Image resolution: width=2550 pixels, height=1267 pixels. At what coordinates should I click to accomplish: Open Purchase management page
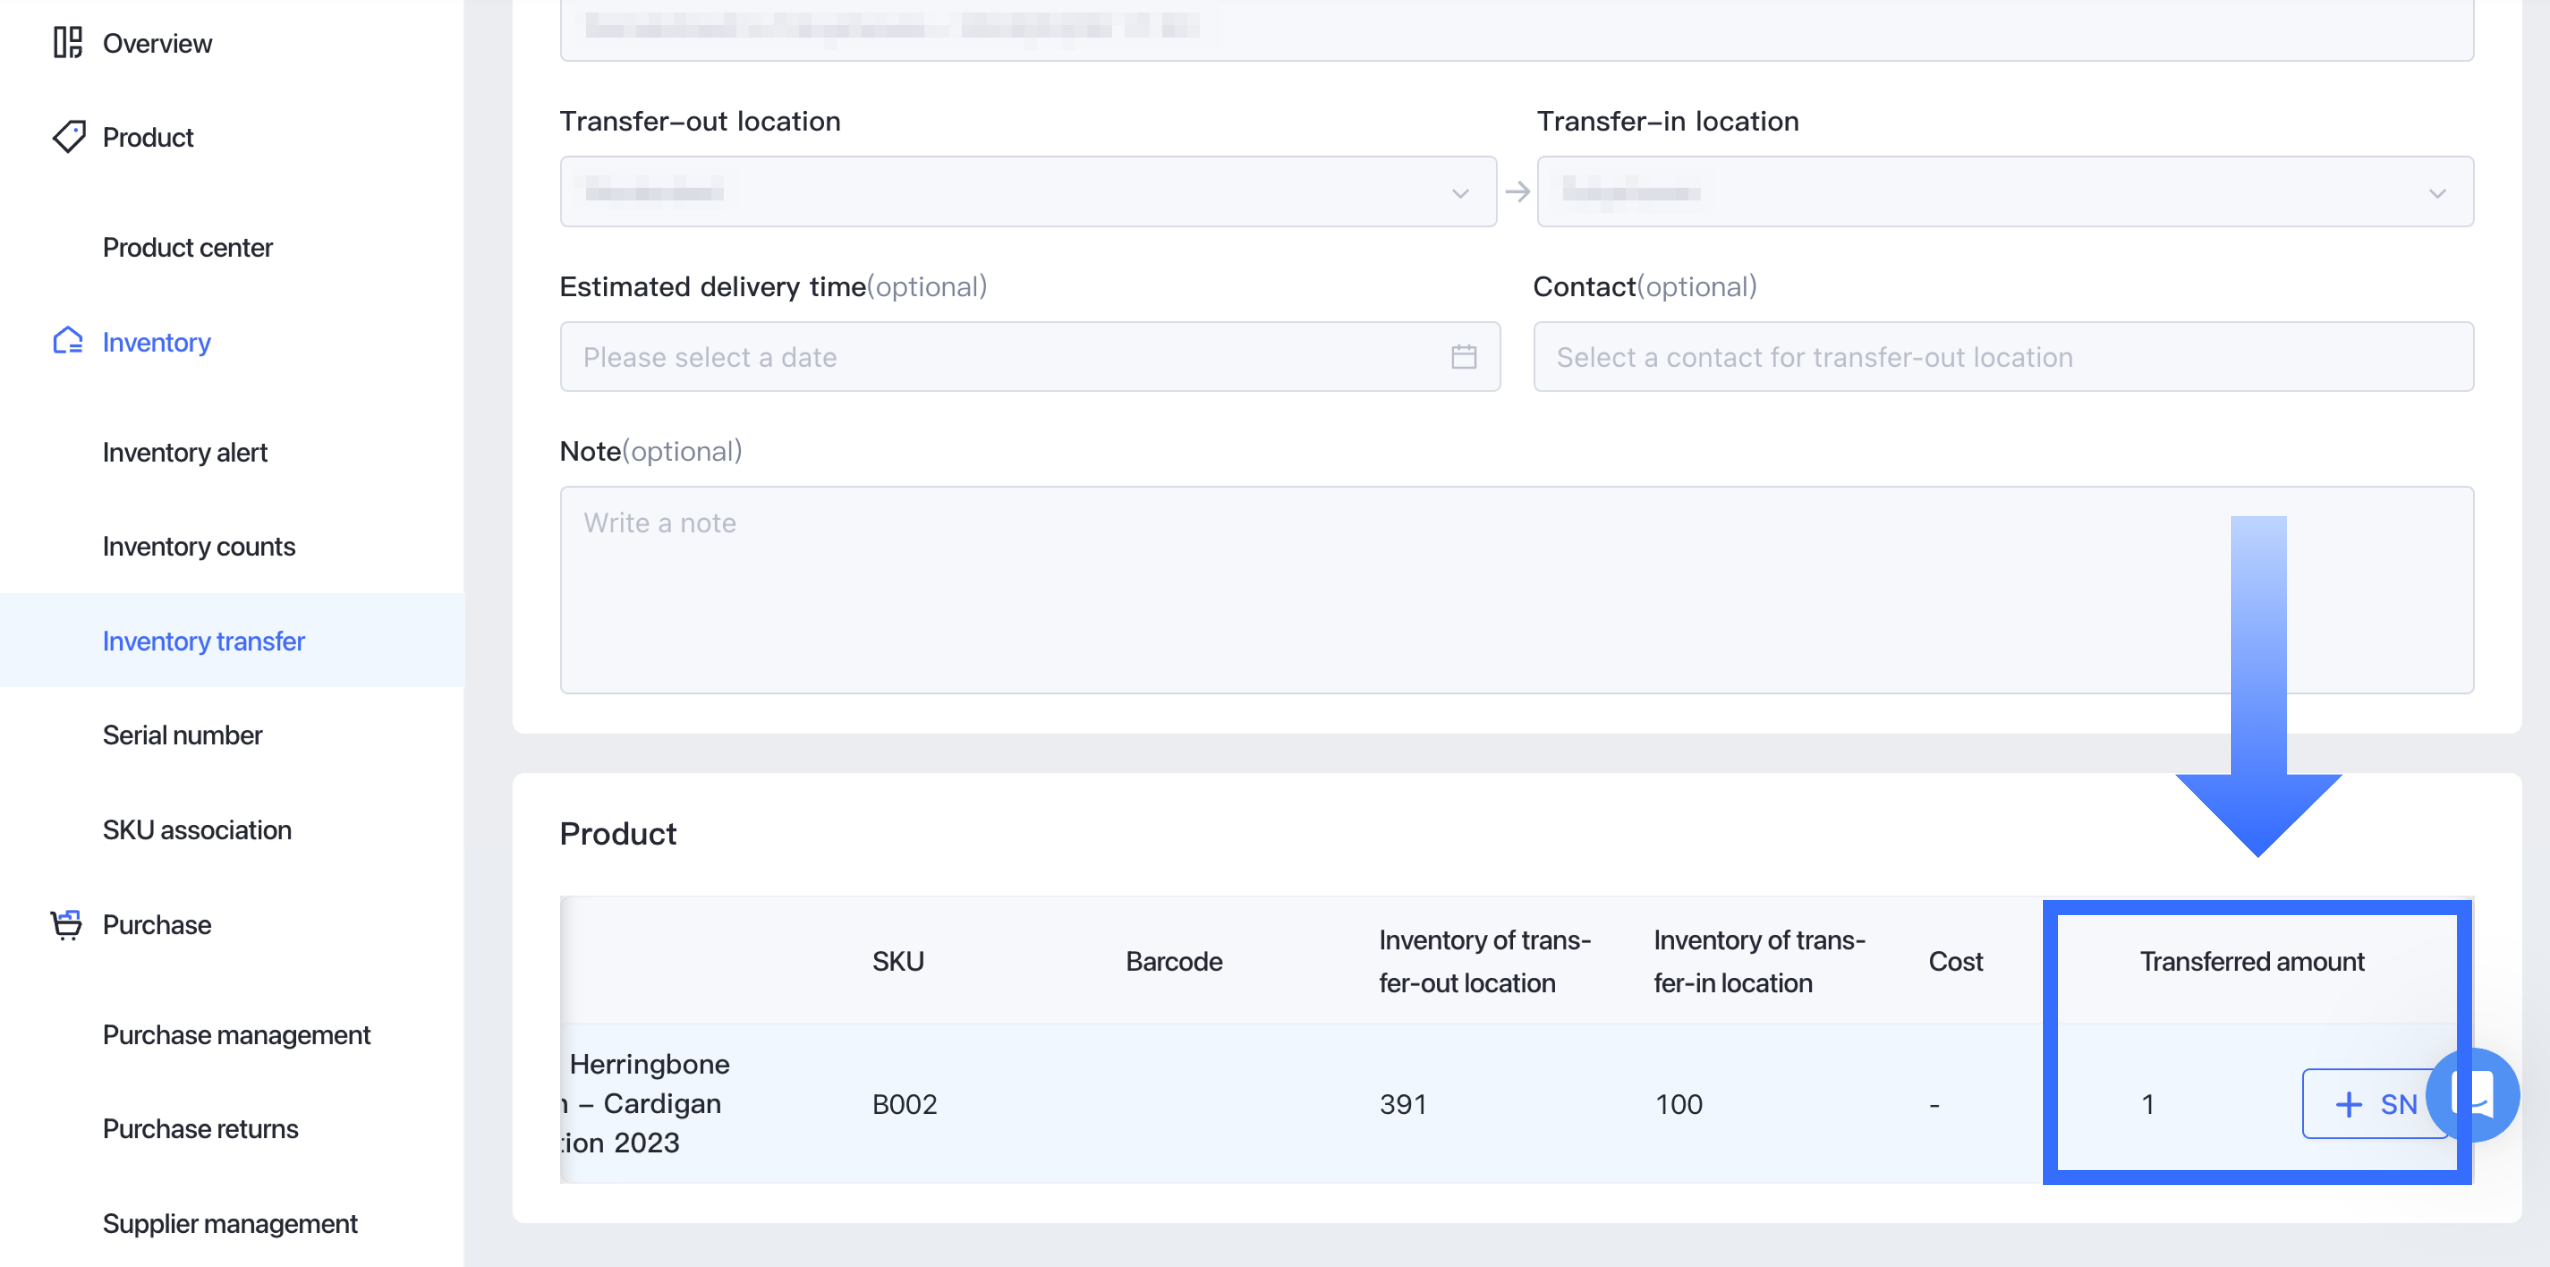tap(236, 1034)
